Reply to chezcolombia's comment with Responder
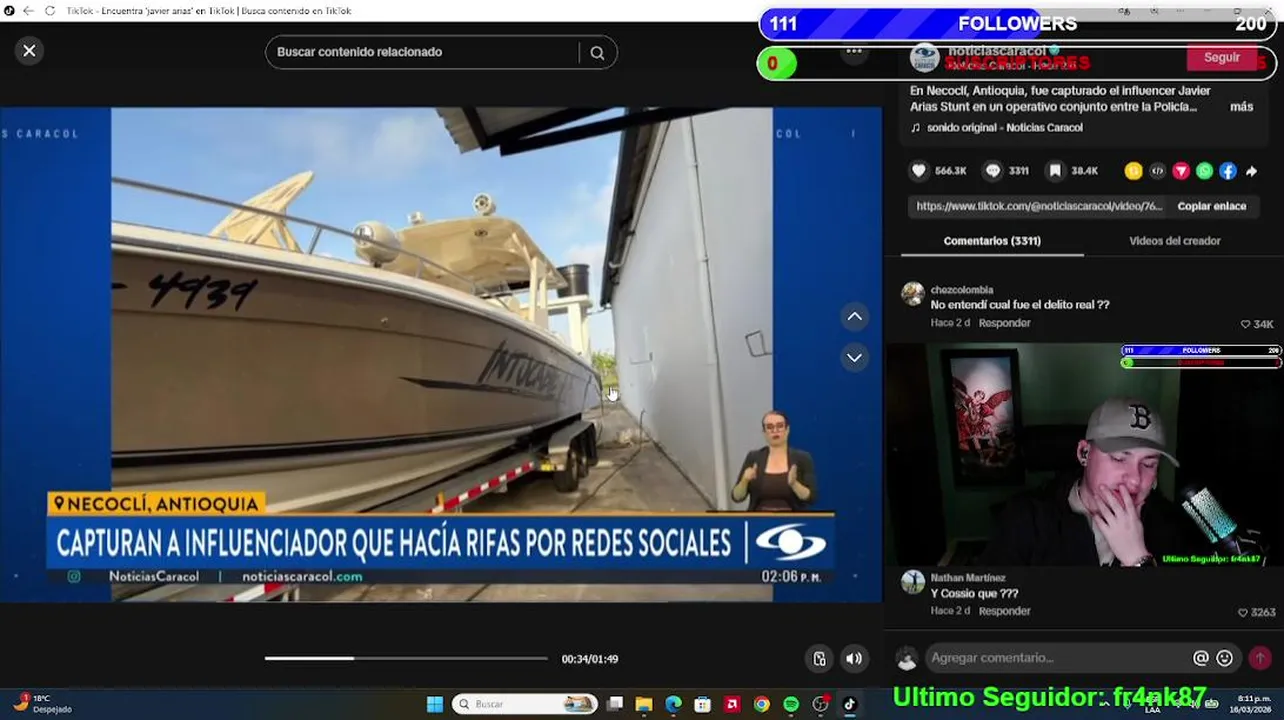1284x720 pixels. [1004, 323]
